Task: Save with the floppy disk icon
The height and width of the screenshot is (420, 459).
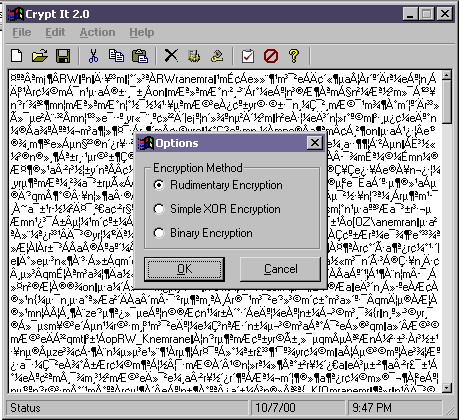Action: [63, 56]
